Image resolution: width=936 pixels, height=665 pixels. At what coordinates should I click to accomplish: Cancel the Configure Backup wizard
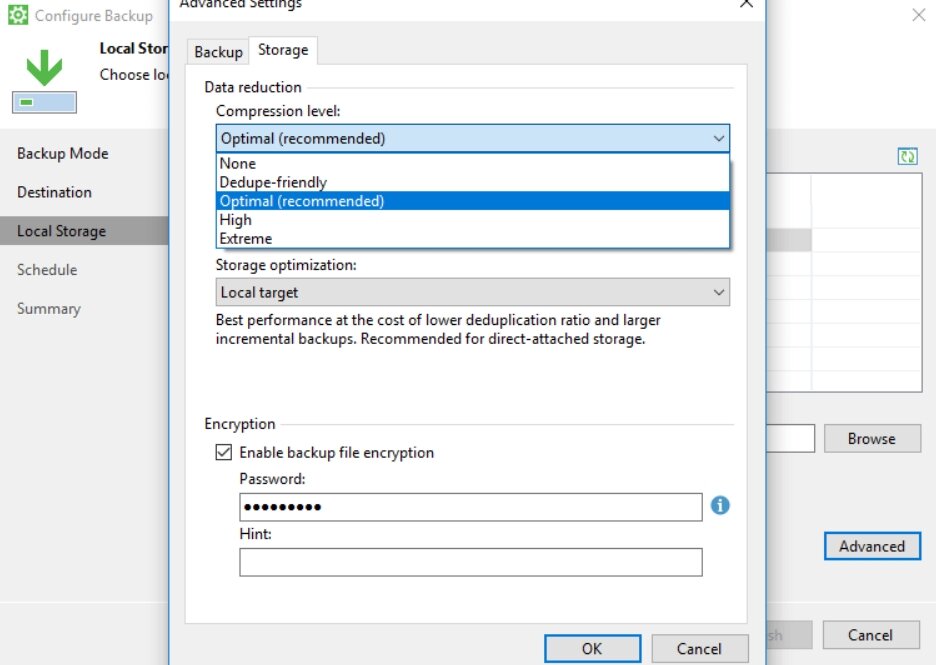870,635
